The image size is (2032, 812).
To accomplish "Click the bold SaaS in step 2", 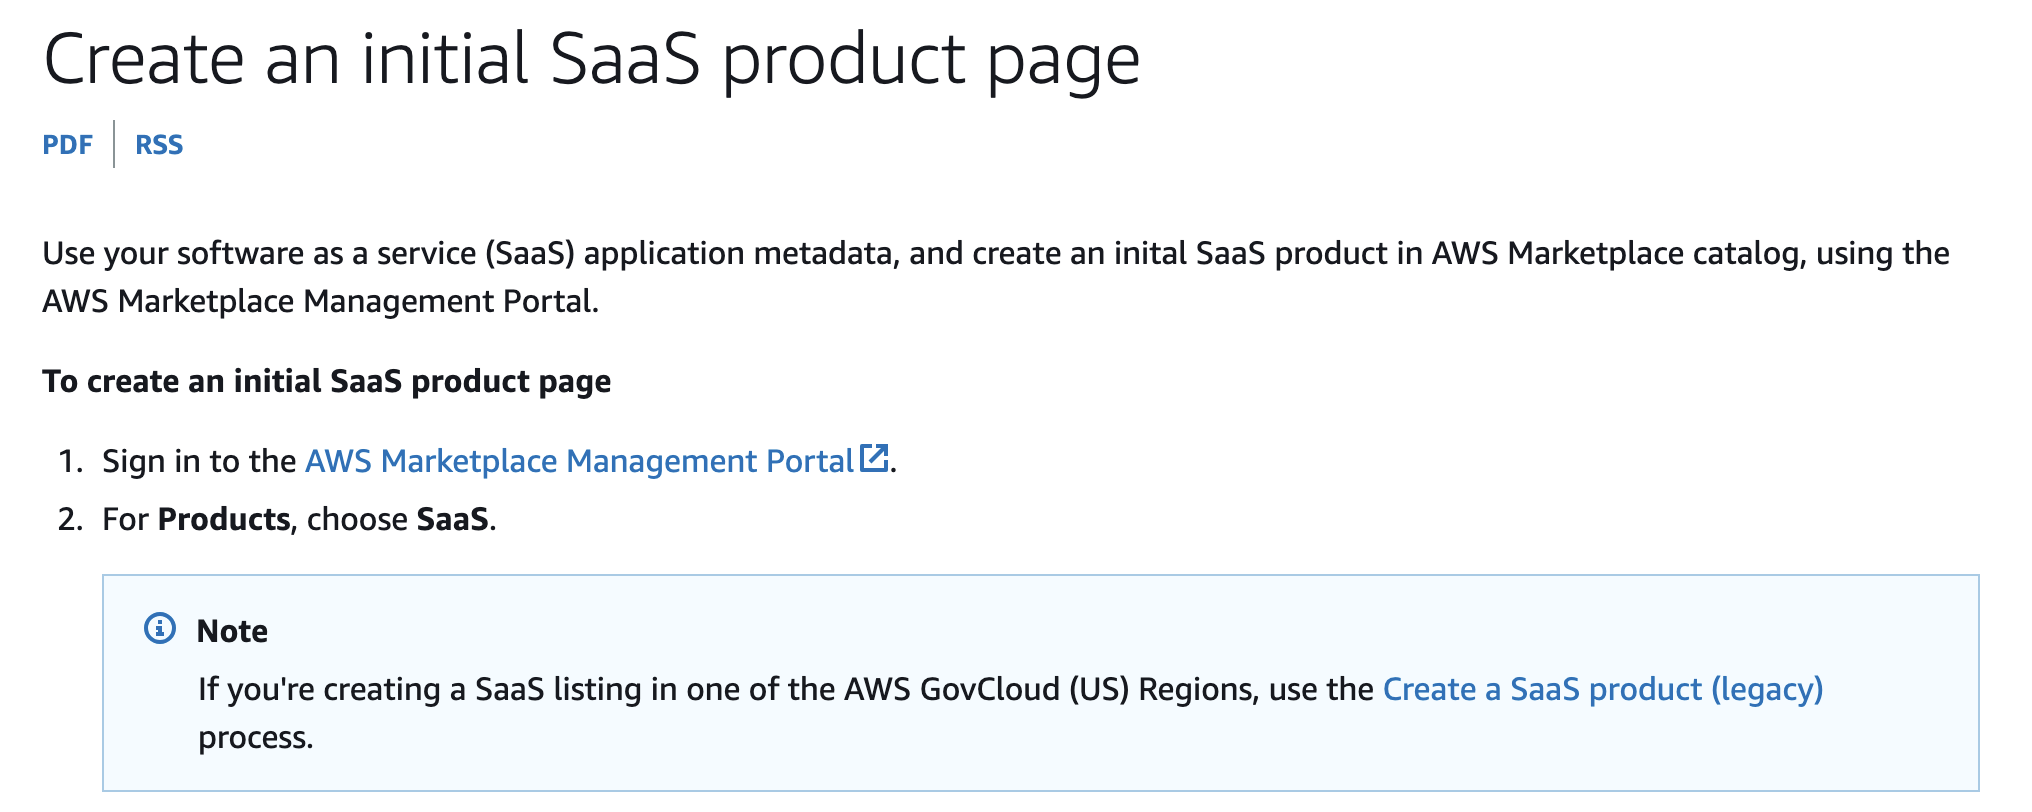I will point(452,519).
